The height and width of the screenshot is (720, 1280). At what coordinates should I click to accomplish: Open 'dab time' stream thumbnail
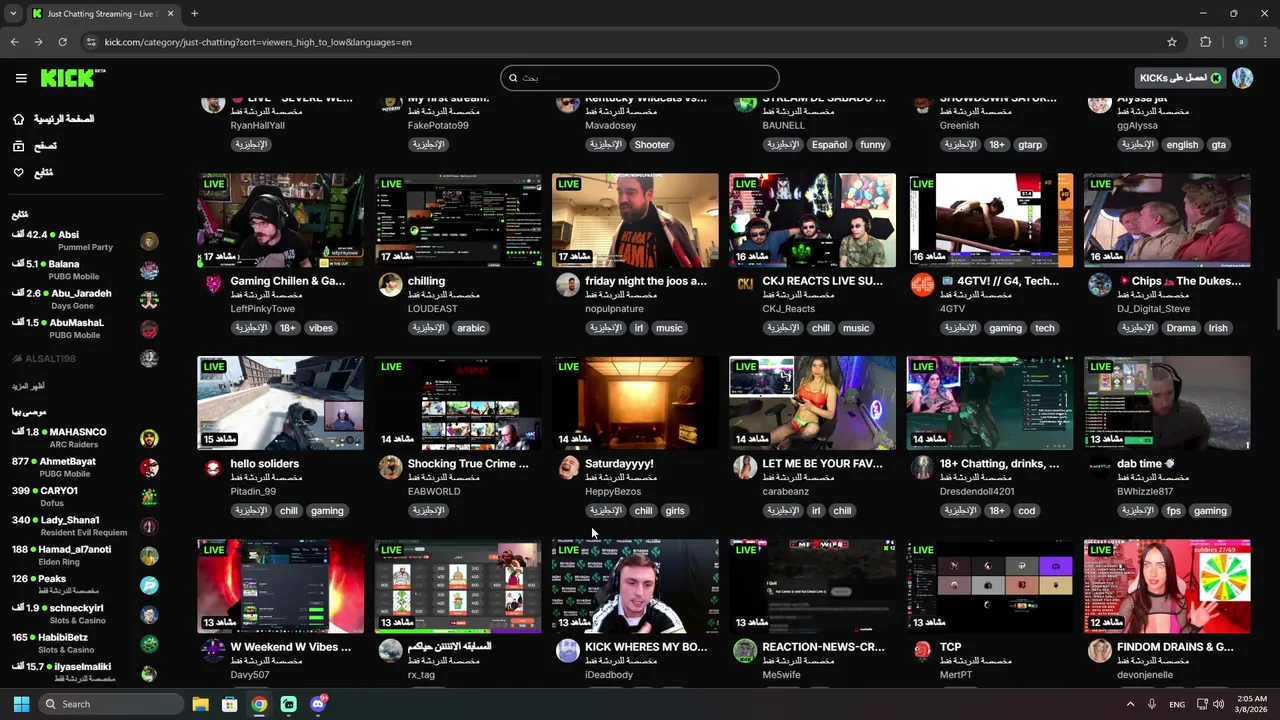pos(1167,403)
